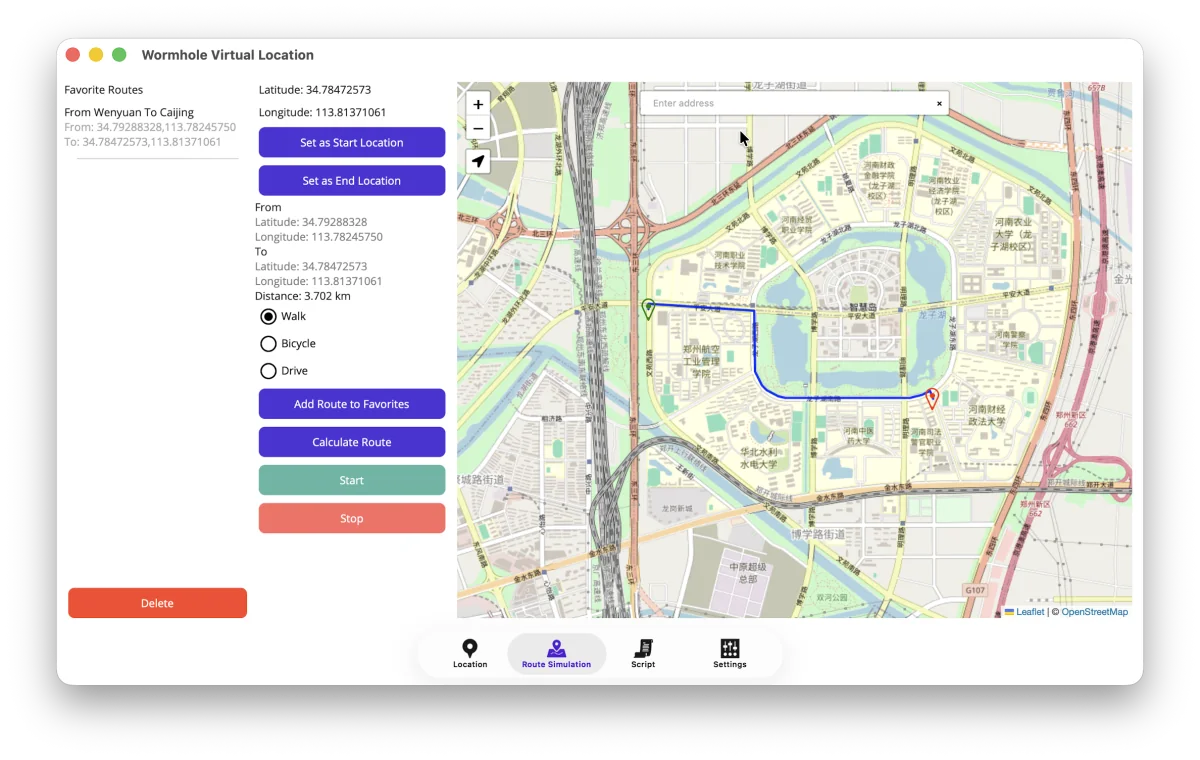Minimize the window with yellow button
Image resolution: width=1200 pixels, height=760 pixels.
pos(96,55)
